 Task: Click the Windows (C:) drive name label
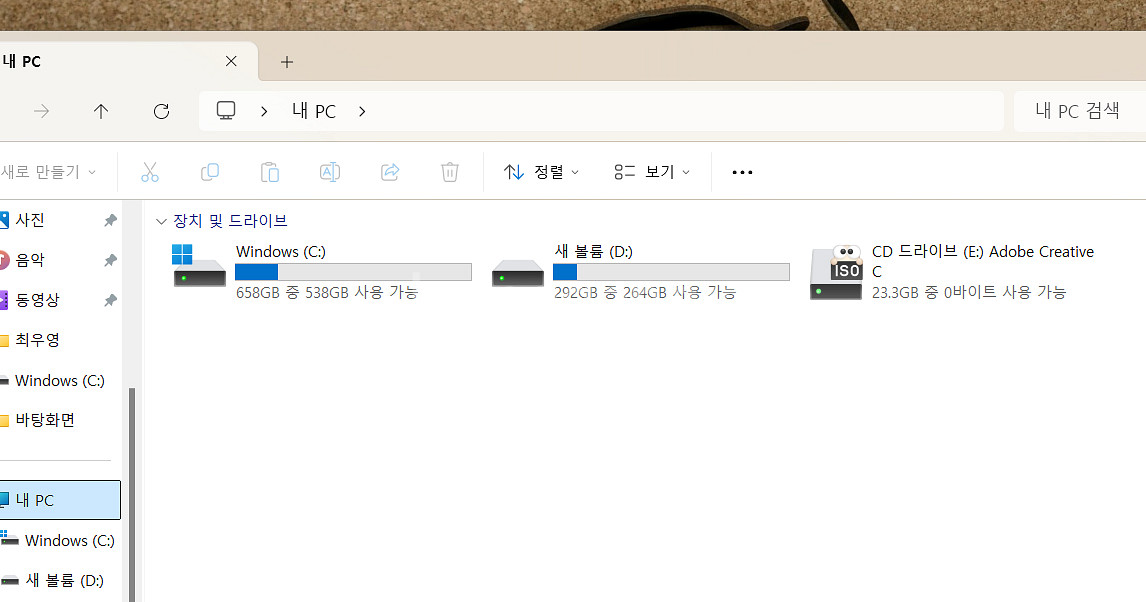281,252
